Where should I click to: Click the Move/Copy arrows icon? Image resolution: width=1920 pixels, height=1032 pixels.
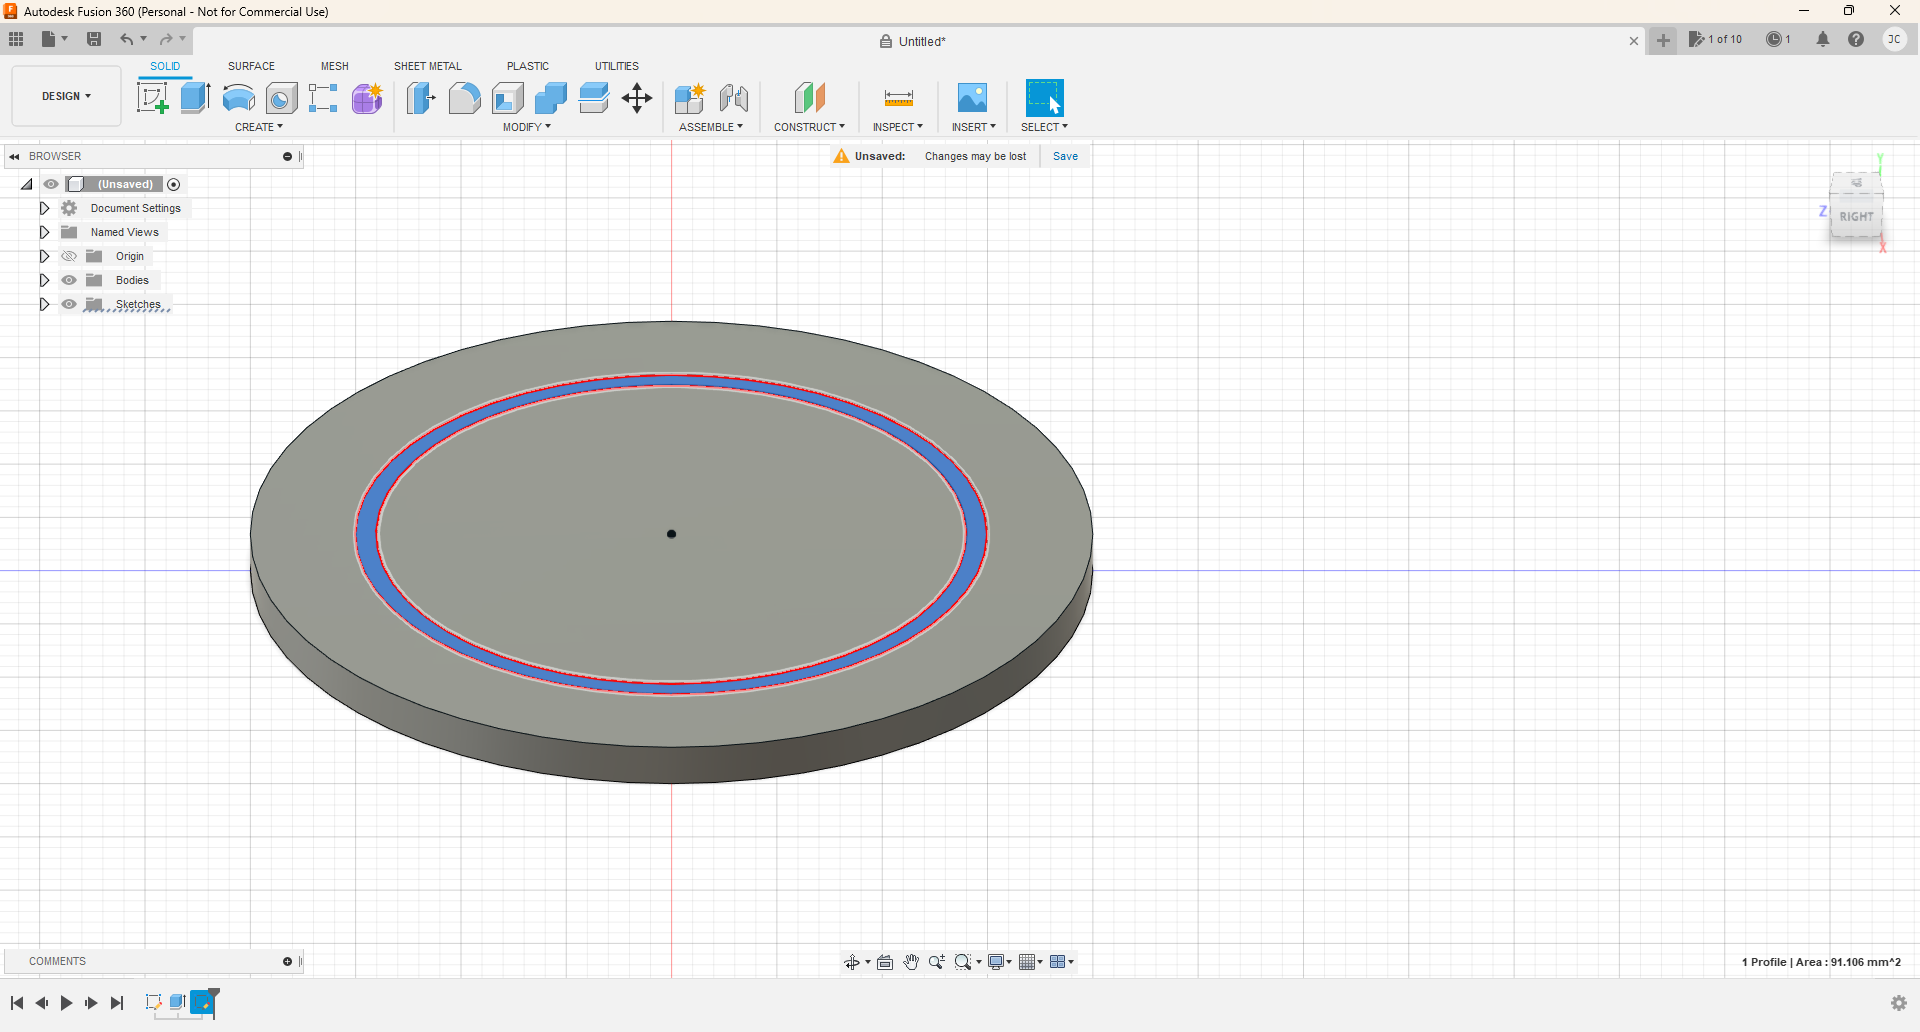pos(637,98)
